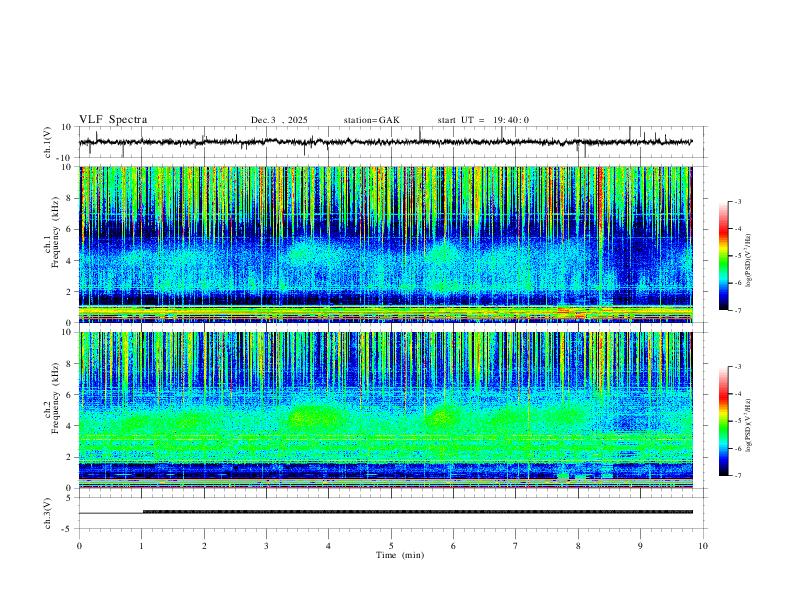
Task: Click the 'ch.1(V)' waveform axis label
Action: point(48,142)
